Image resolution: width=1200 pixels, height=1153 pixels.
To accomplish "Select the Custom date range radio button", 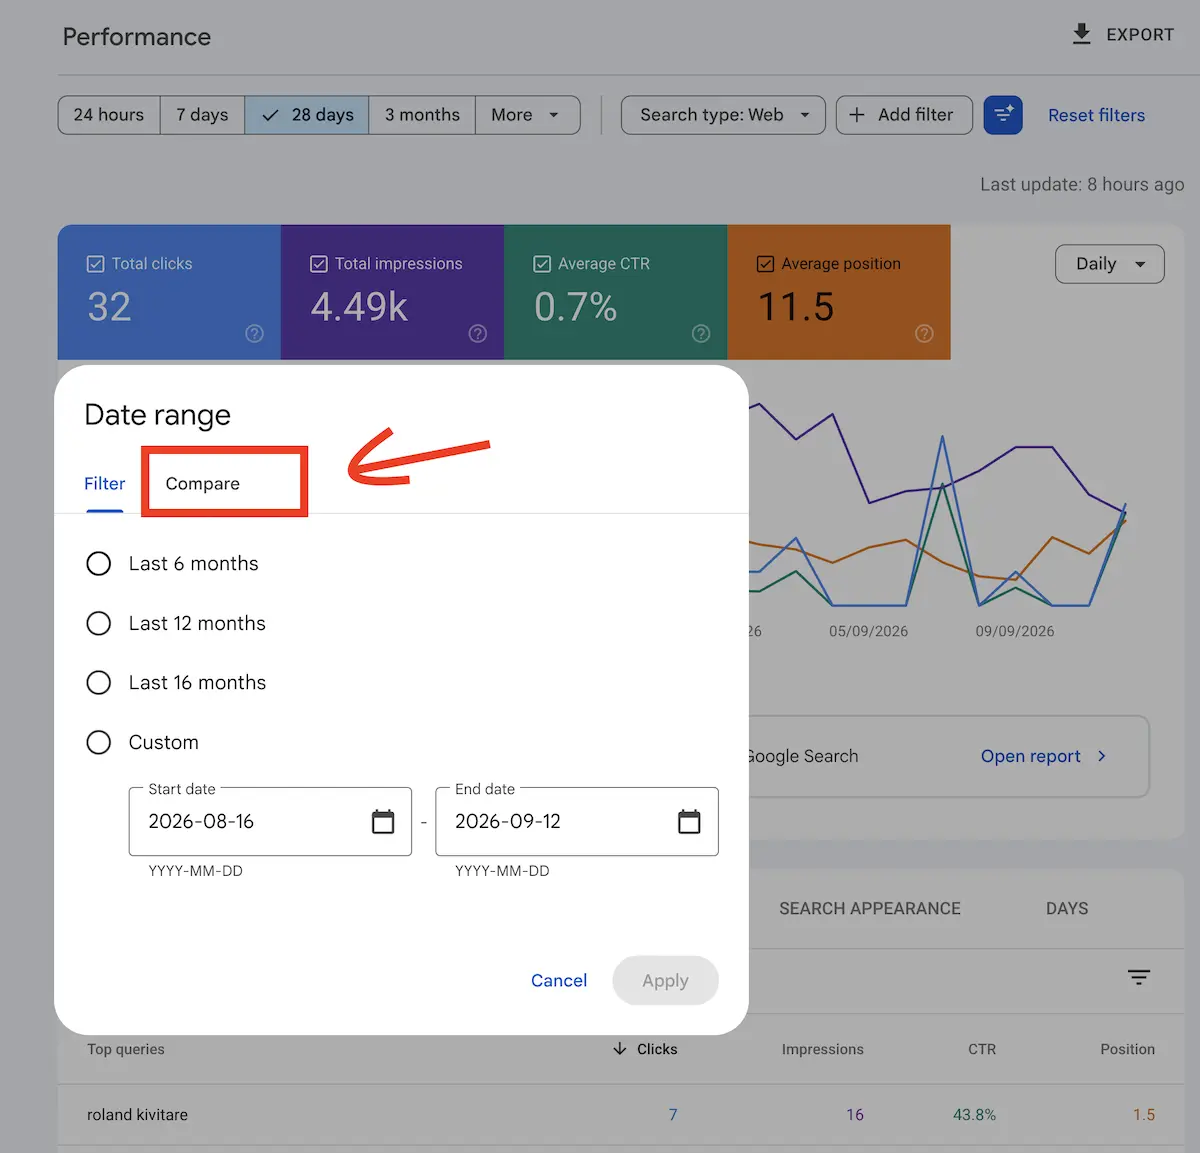I will point(99,743).
